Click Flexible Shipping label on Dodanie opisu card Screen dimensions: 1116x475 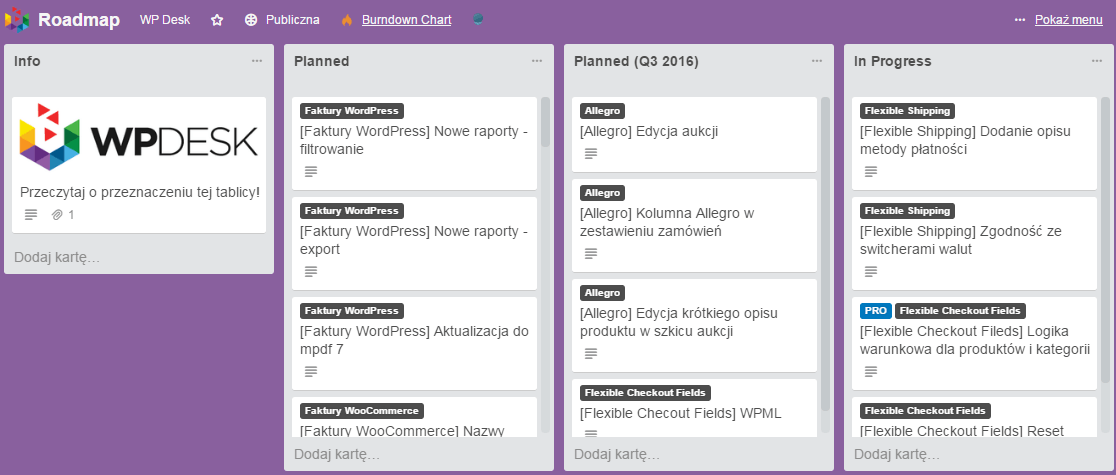pyautogui.click(x=907, y=110)
